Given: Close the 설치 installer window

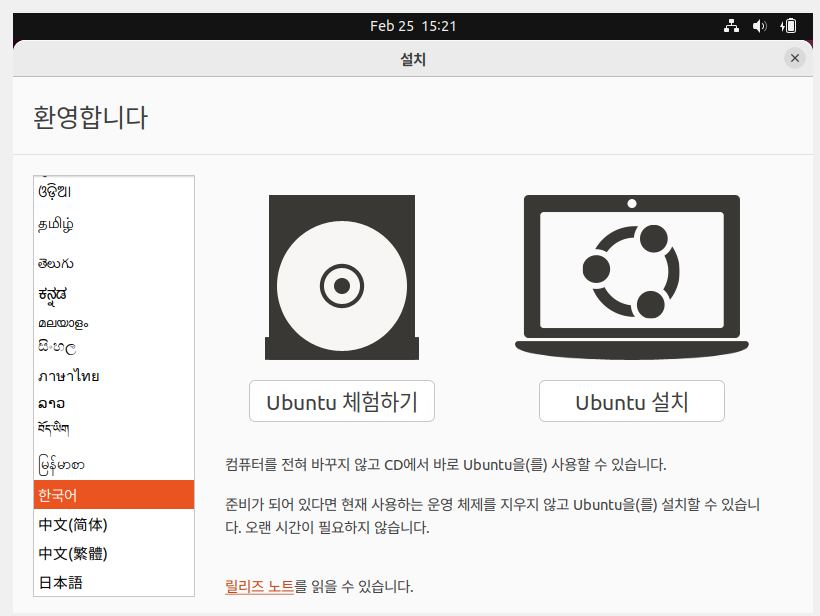Looking at the screenshot, I should tap(794, 58).
